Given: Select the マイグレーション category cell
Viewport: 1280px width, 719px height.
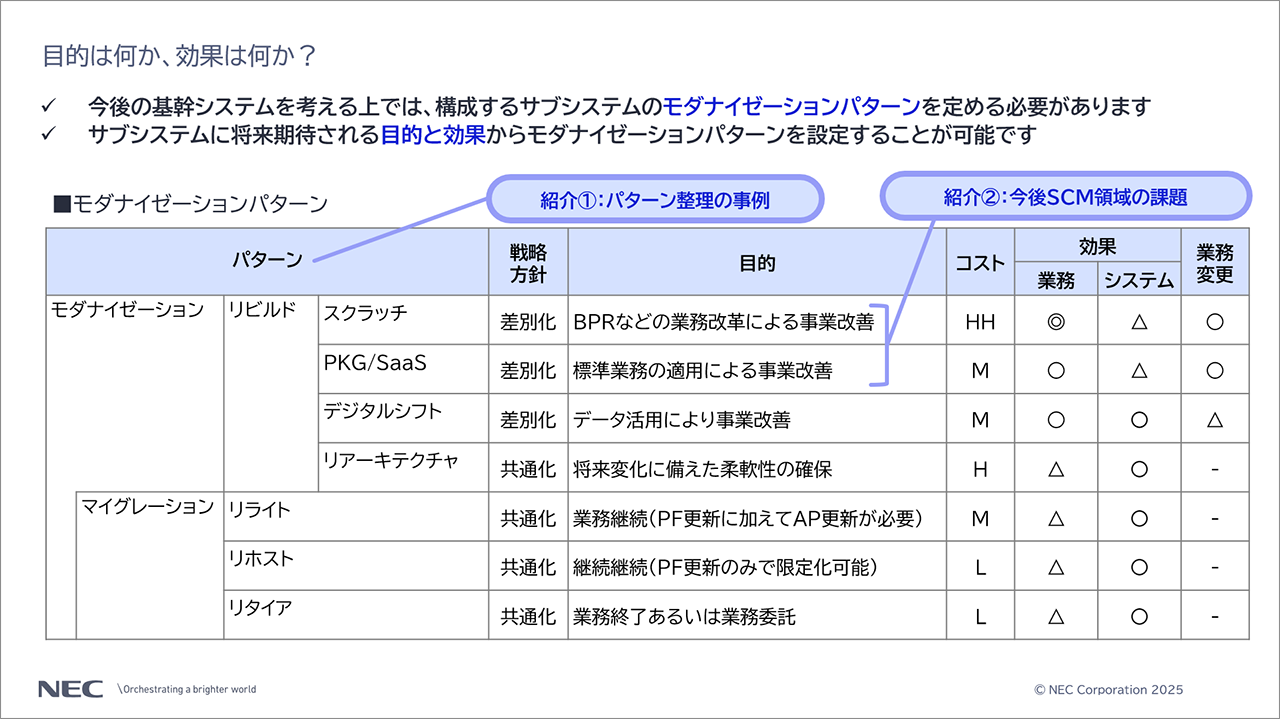Looking at the screenshot, I should tap(148, 507).
